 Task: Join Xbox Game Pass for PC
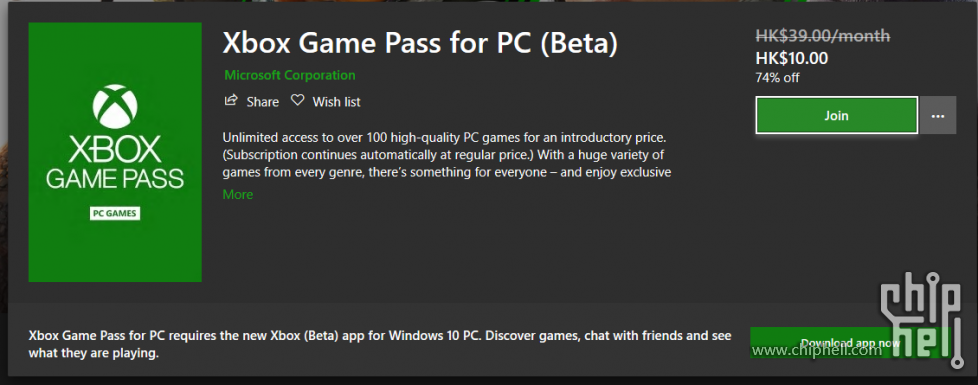[836, 115]
